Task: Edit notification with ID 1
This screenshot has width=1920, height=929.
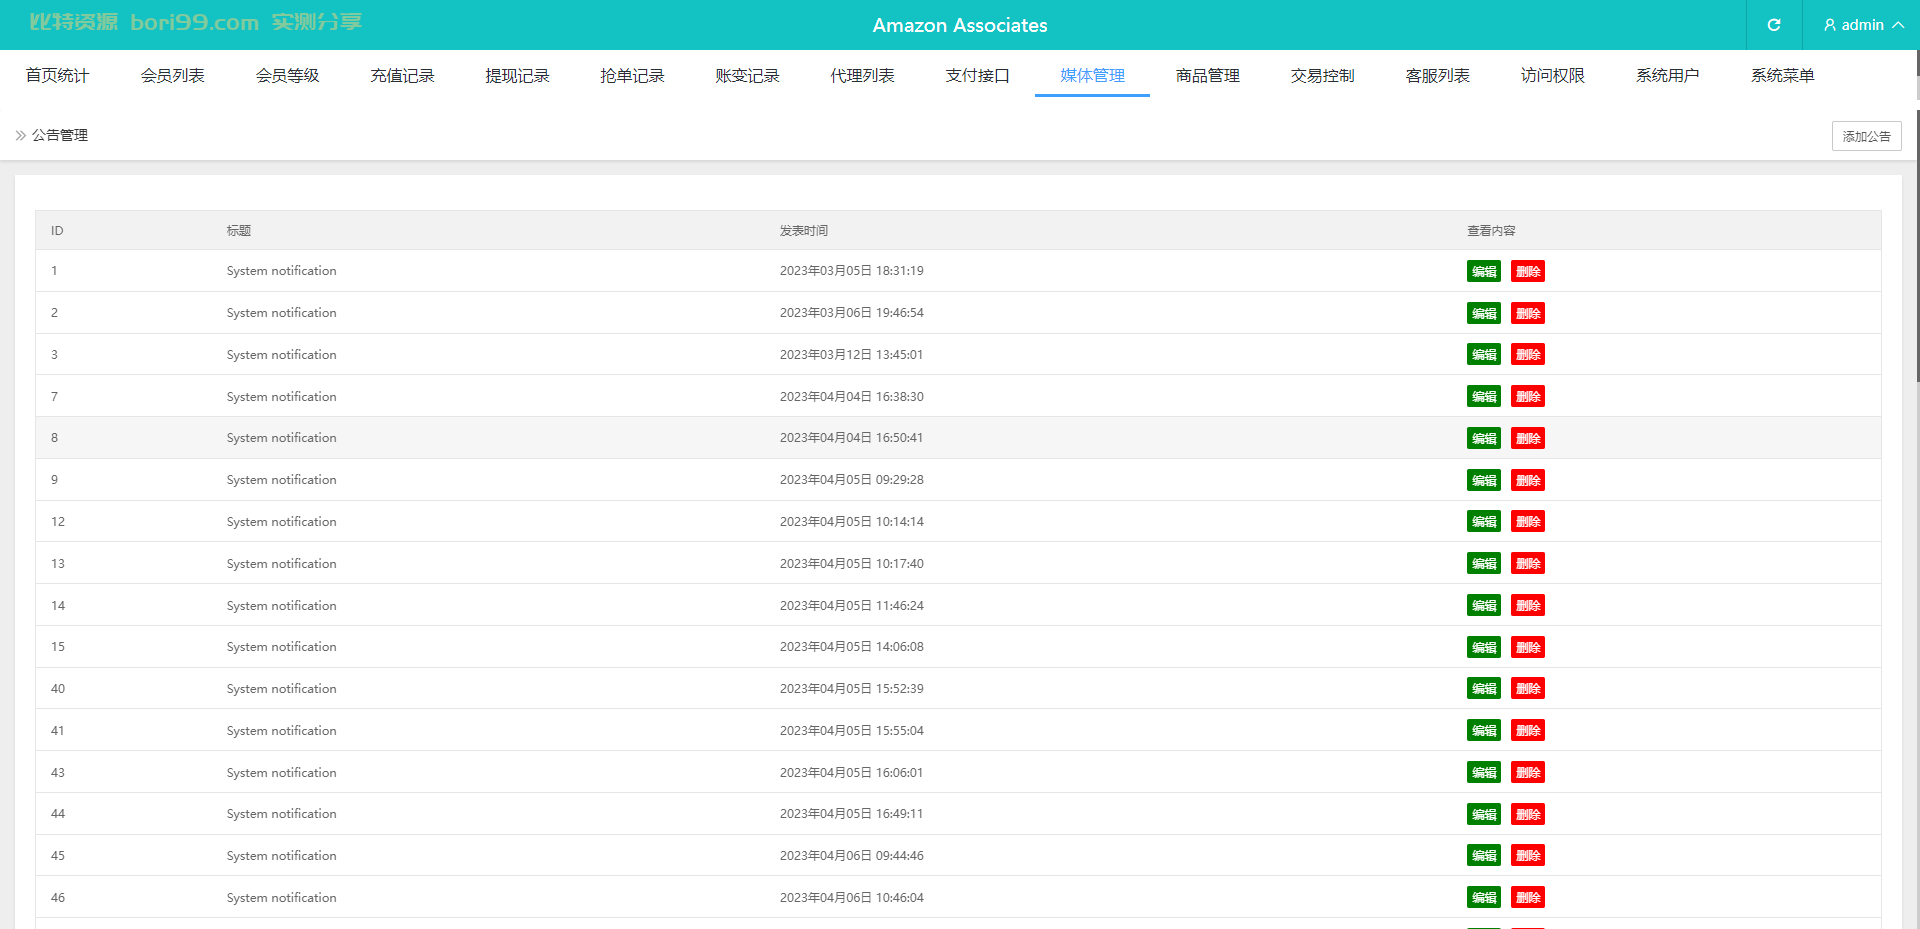Action: coord(1484,271)
